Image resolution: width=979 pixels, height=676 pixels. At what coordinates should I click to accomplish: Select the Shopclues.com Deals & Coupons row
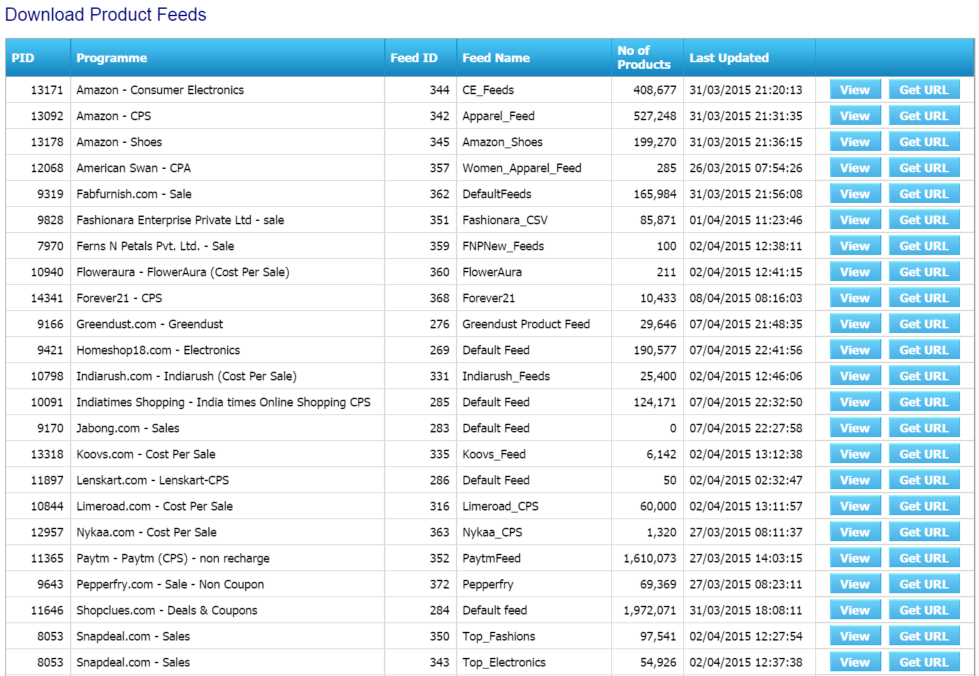click(167, 610)
